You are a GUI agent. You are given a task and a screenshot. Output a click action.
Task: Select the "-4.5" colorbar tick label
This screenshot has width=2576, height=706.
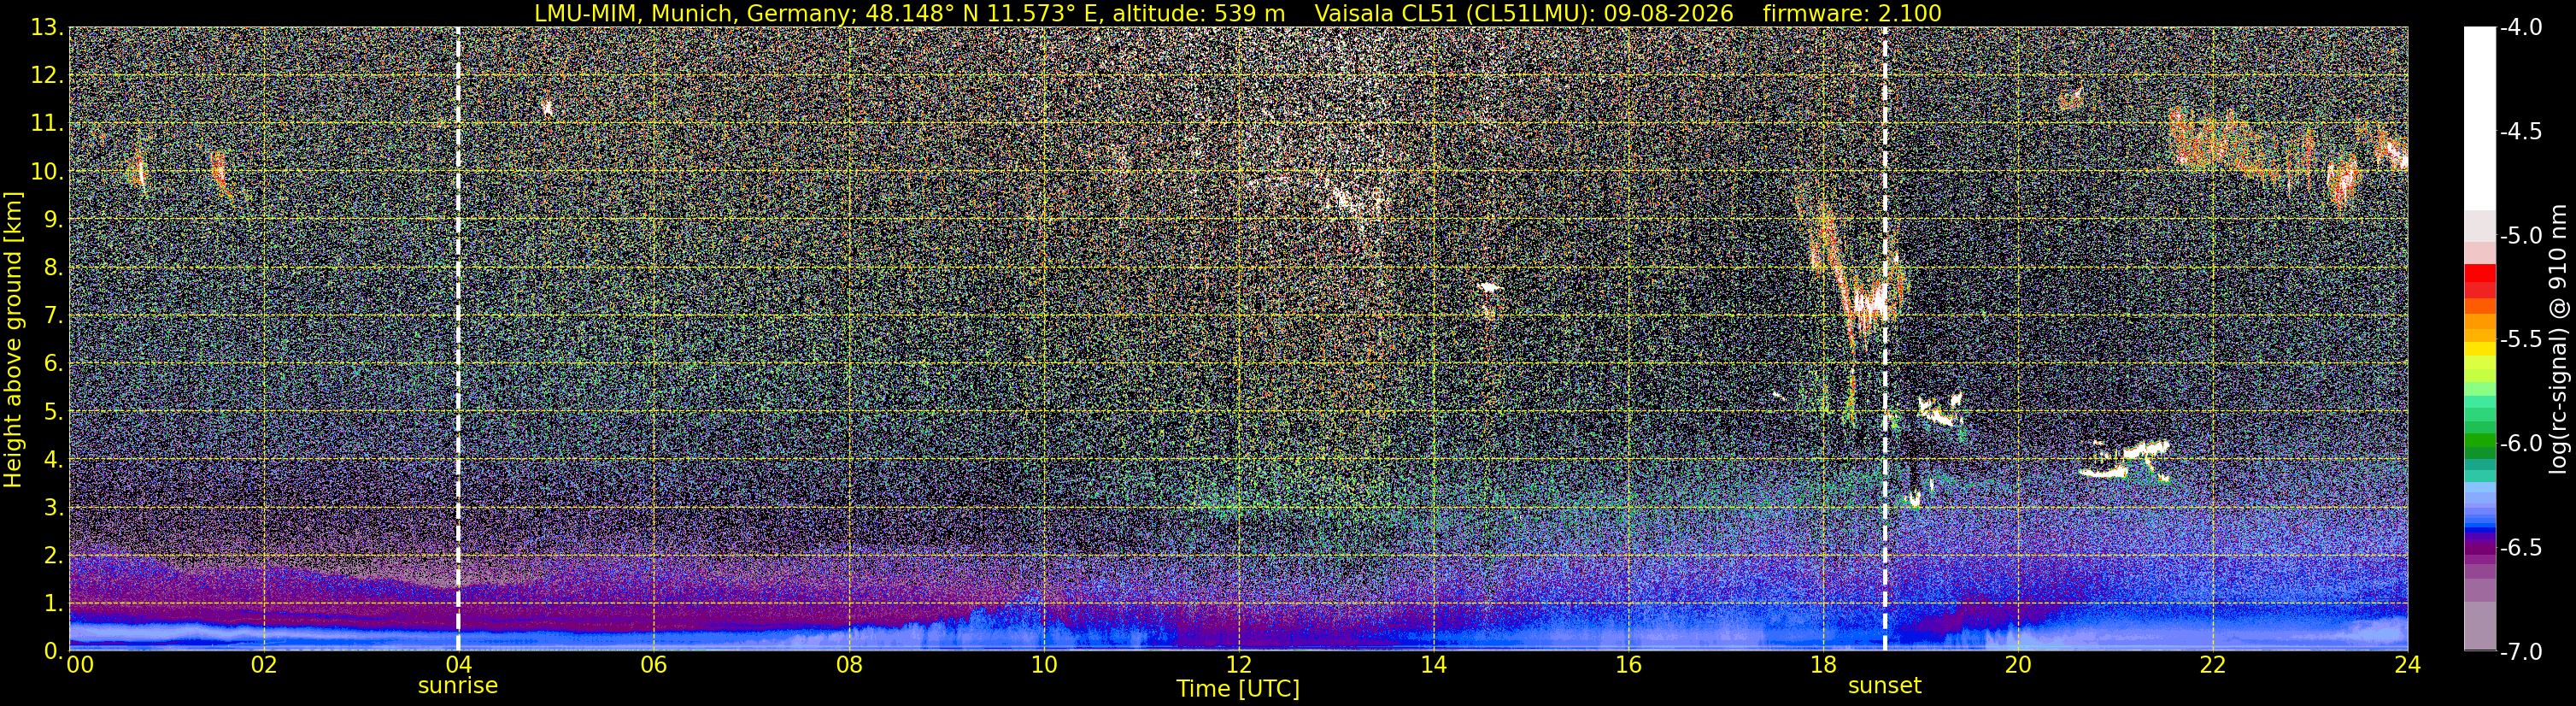2521,131
